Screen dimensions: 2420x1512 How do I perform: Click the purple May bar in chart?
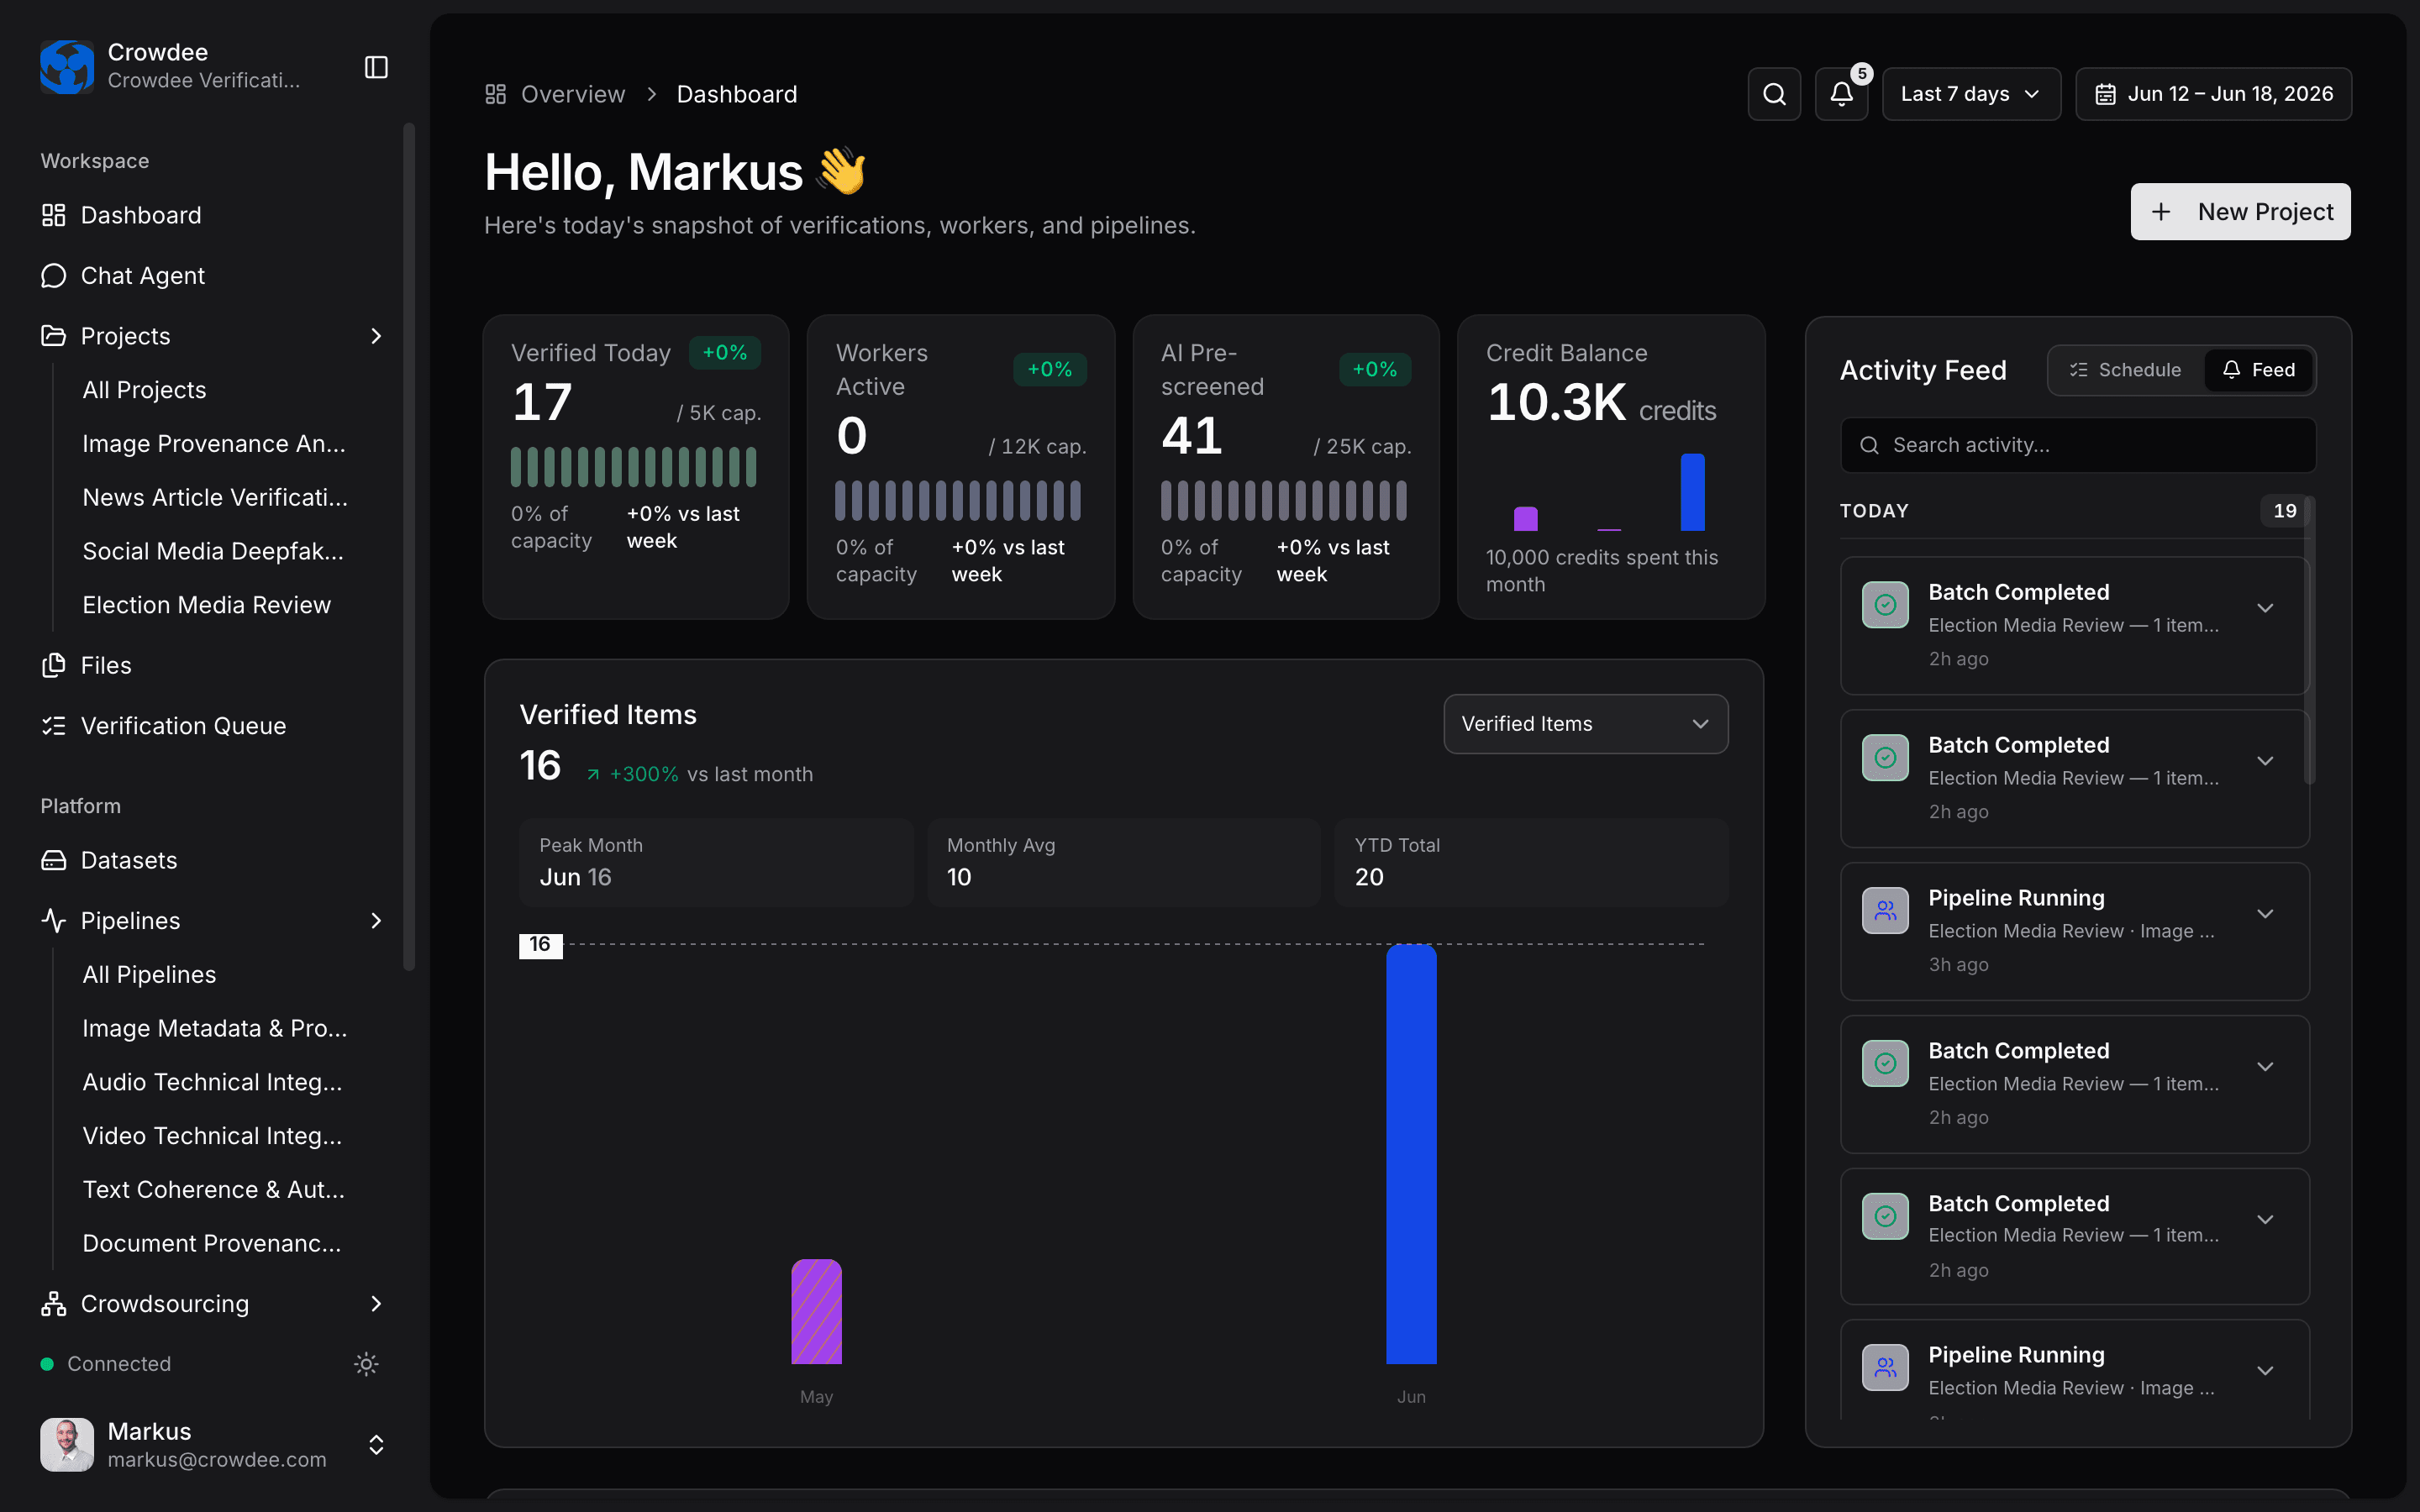tap(816, 1311)
